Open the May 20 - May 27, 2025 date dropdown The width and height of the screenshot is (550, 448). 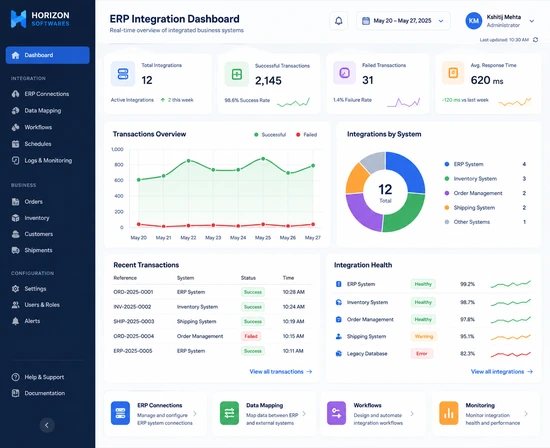pyautogui.click(x=403, y=21)
